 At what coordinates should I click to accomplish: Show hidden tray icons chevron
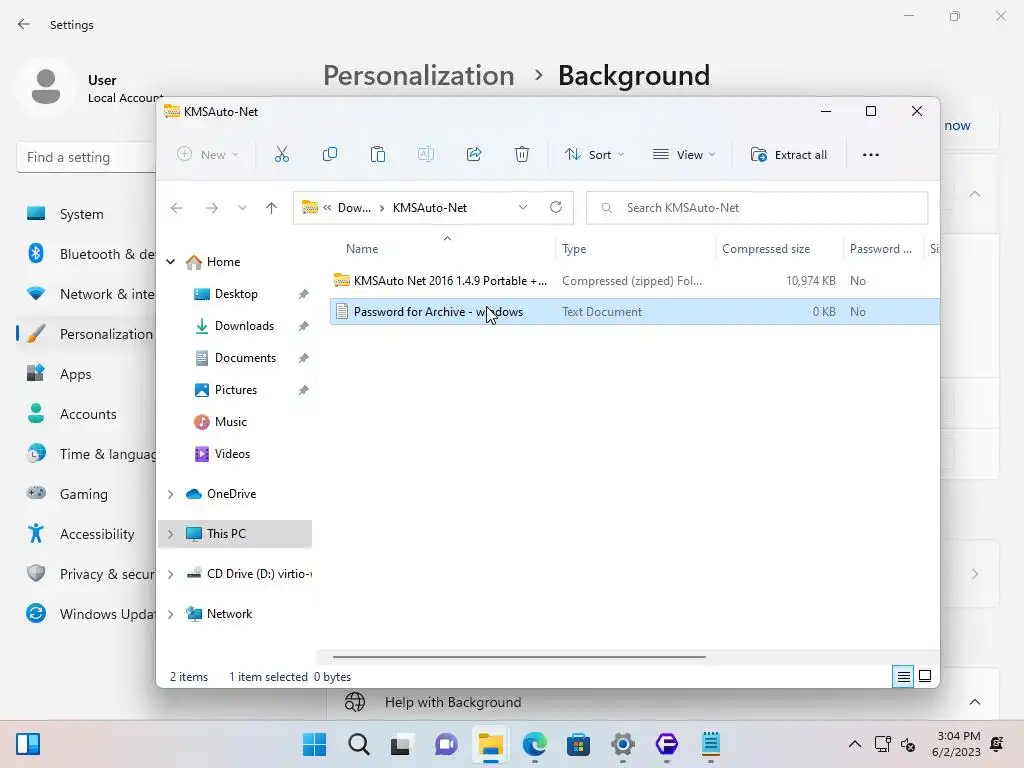[854, 744]
